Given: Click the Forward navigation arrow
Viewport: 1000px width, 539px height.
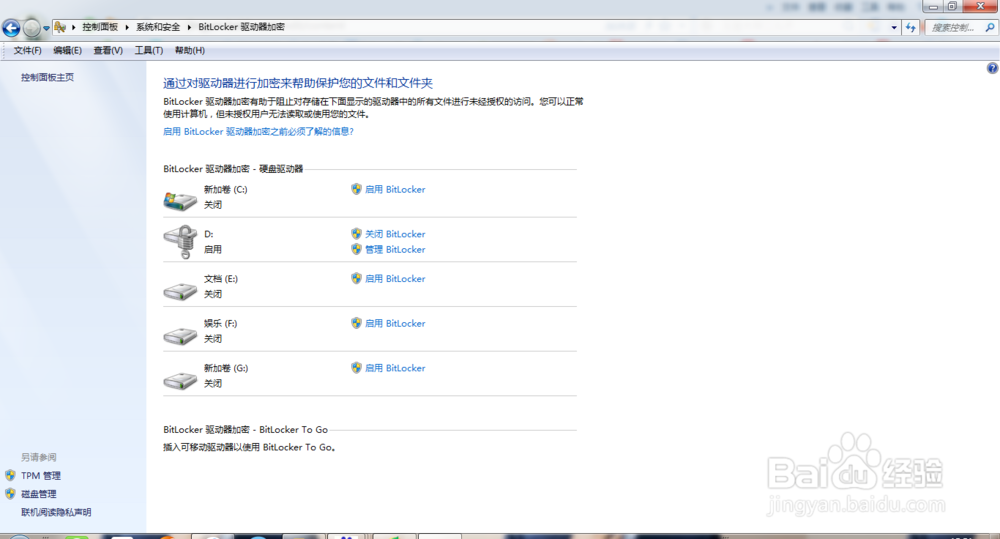Looking at the screenshot, I should (31, 28).
